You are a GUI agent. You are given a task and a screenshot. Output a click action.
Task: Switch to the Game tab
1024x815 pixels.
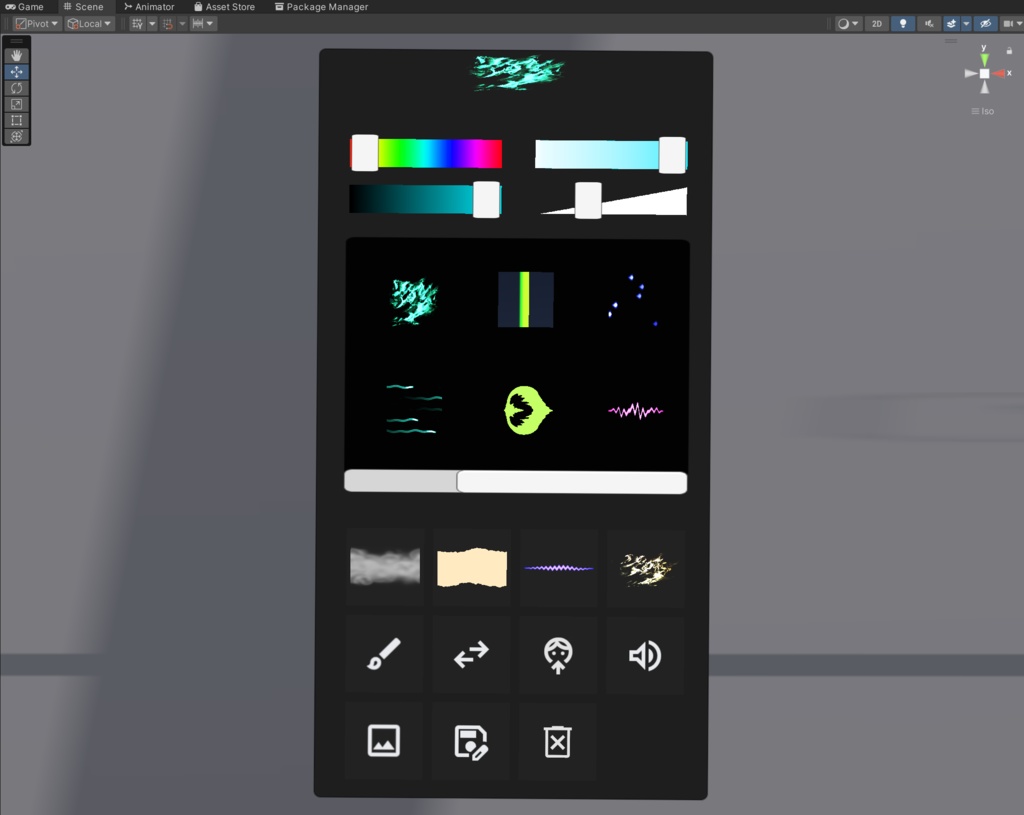click(25, 6)
